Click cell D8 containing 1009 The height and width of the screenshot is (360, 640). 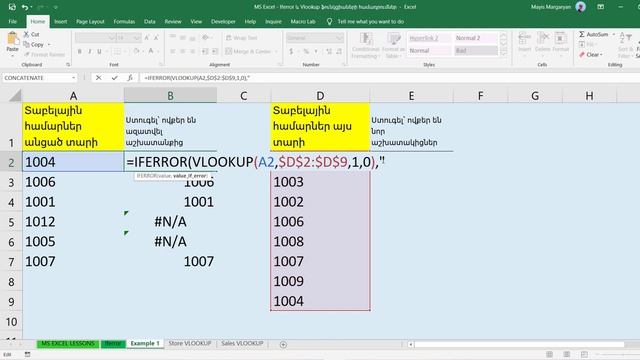[320, 281]
